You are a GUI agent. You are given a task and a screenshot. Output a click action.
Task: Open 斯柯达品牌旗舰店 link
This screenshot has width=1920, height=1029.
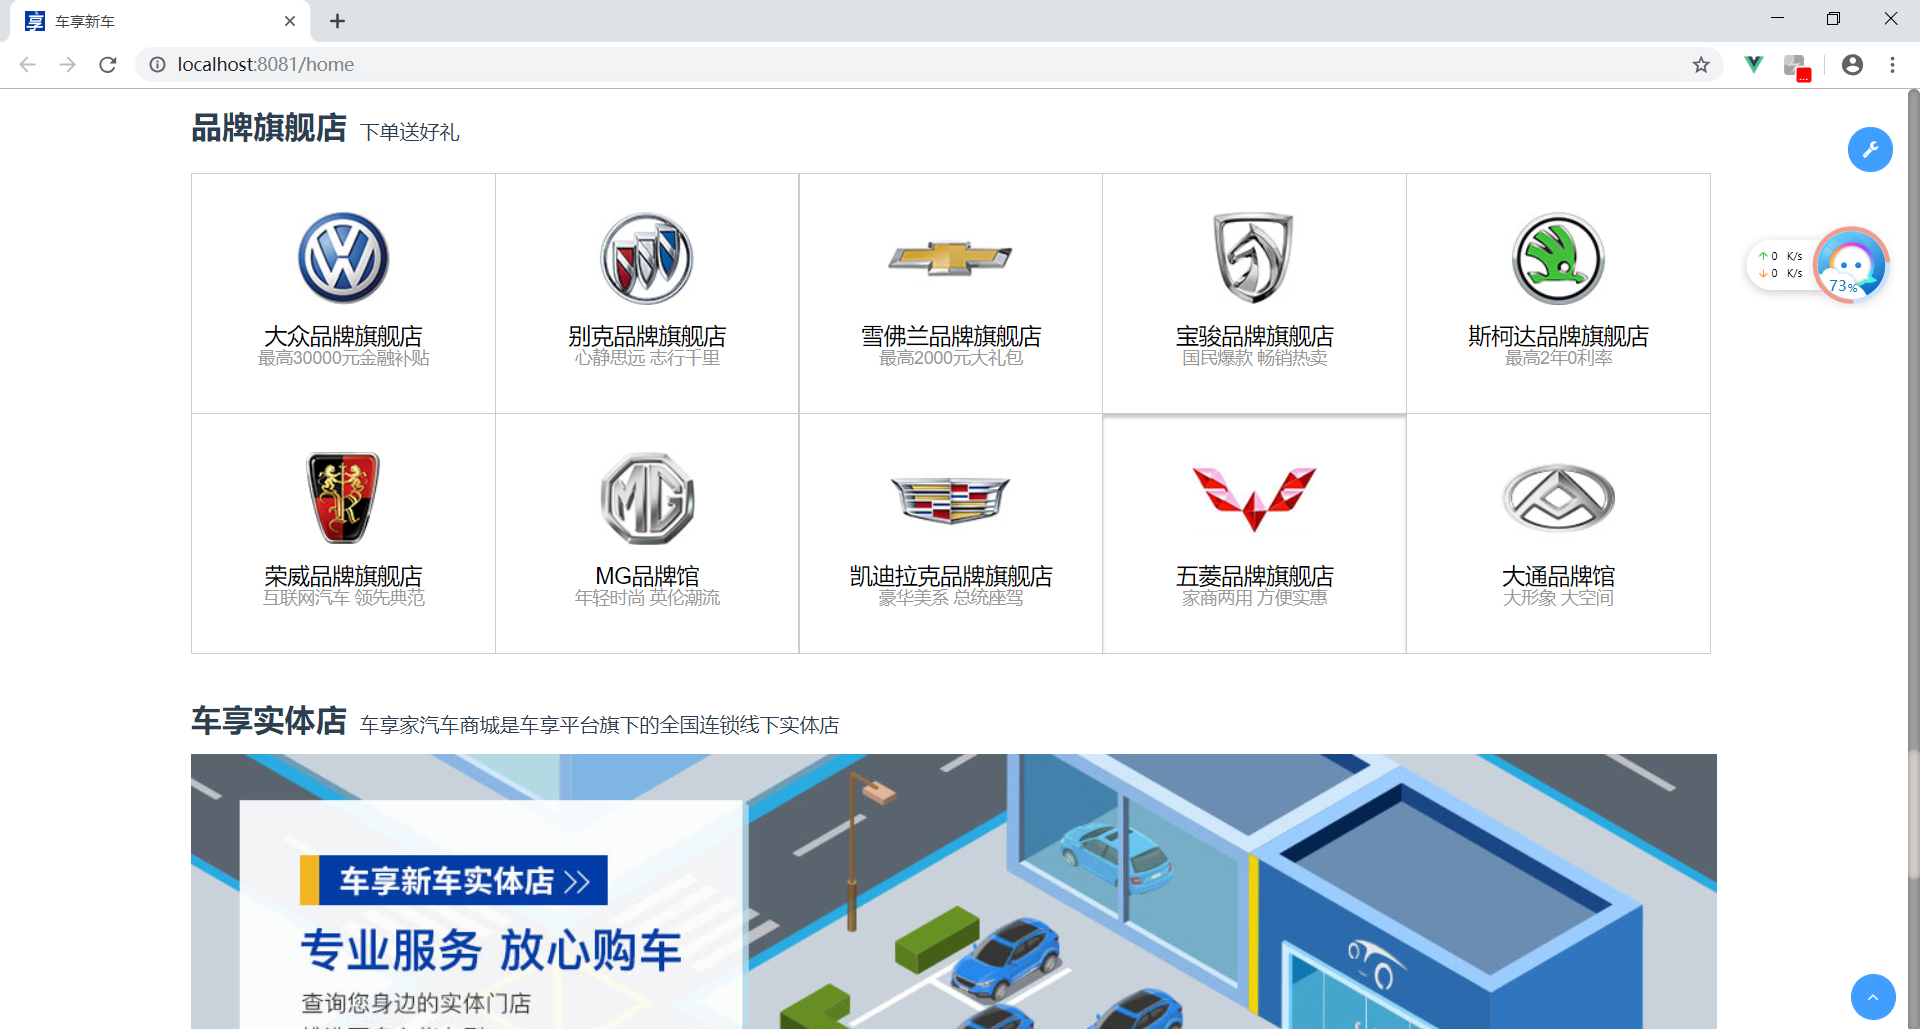coord(1558,336)
